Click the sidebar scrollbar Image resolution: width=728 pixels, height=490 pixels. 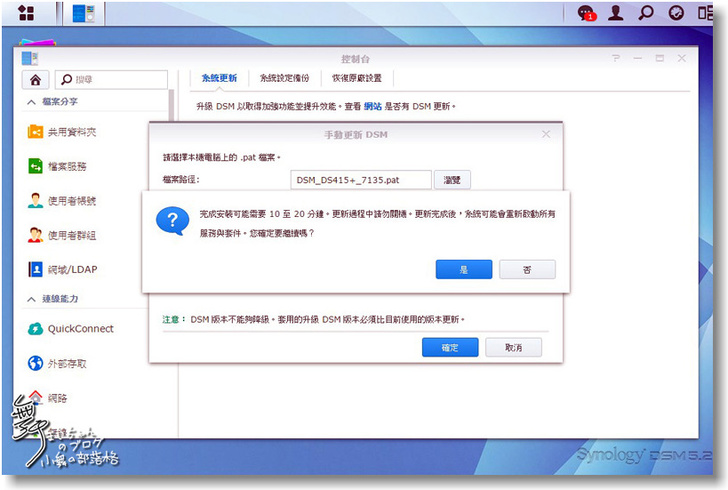coord(172,107)
